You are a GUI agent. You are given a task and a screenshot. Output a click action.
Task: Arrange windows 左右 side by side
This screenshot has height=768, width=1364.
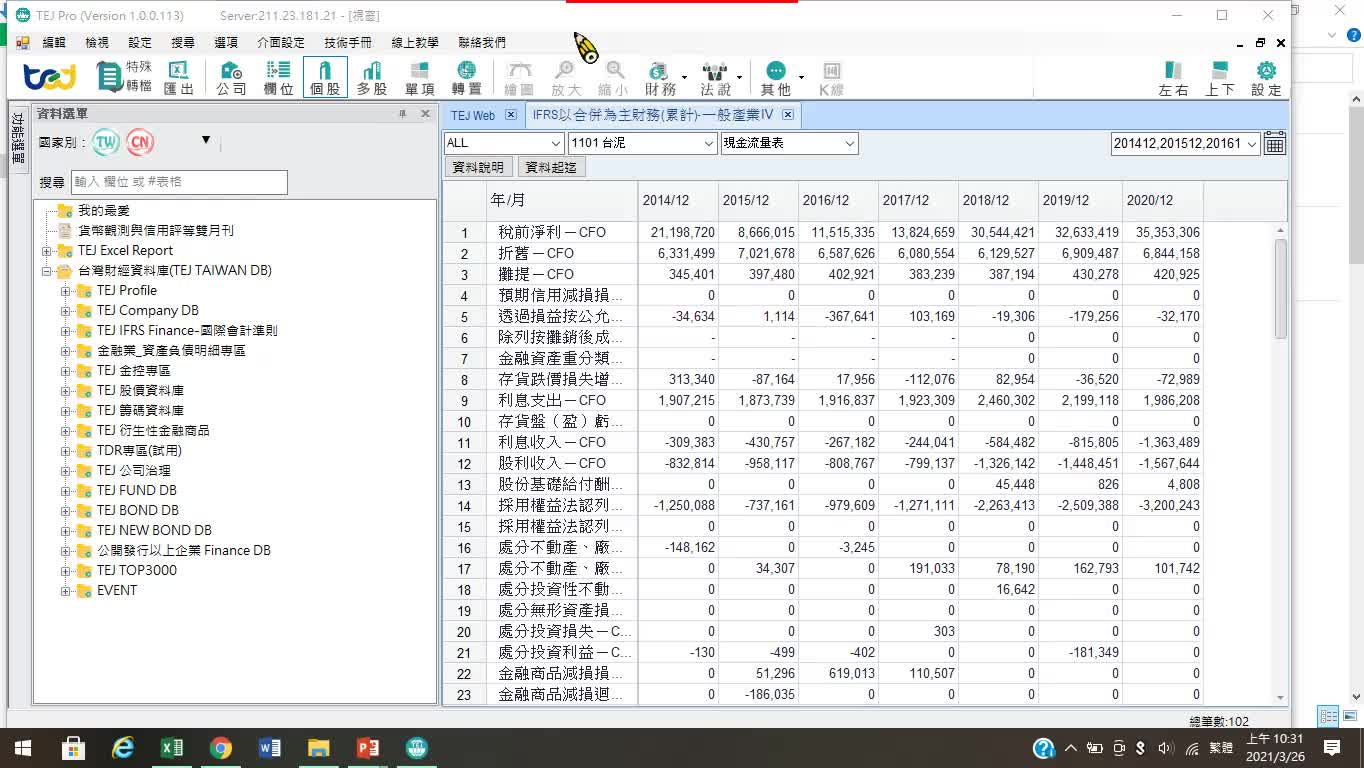(1172, 78)
